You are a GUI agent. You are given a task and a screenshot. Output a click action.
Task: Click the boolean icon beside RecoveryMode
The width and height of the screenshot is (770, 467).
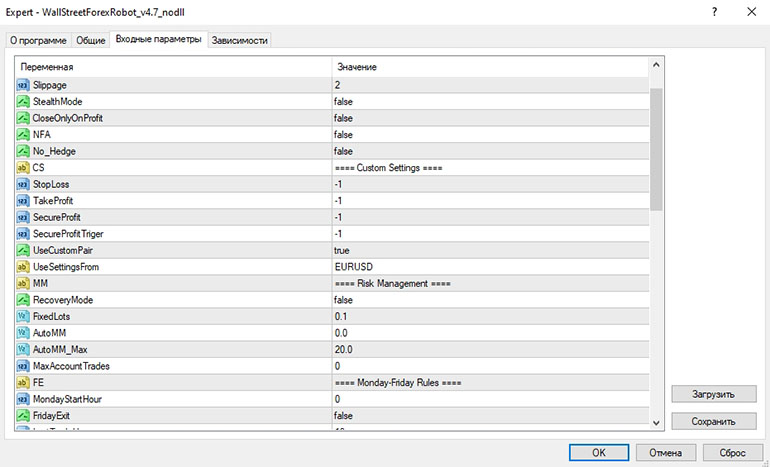[x=23, y=300]
